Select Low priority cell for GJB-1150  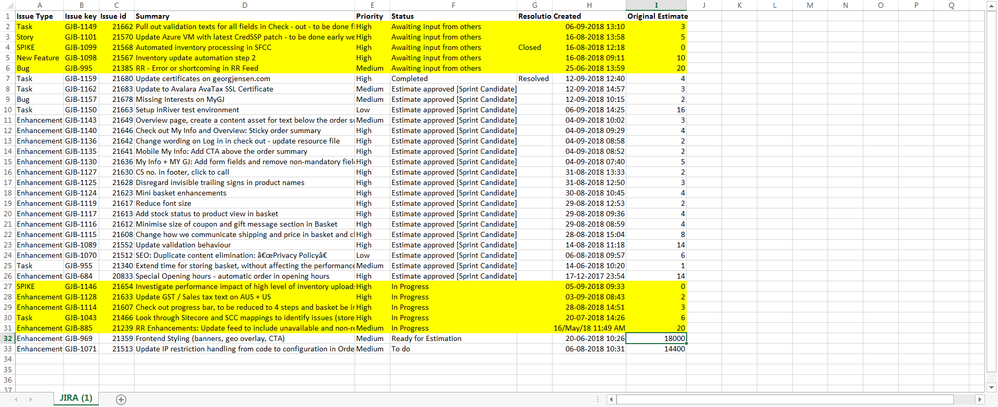click(x=372, y=110)
